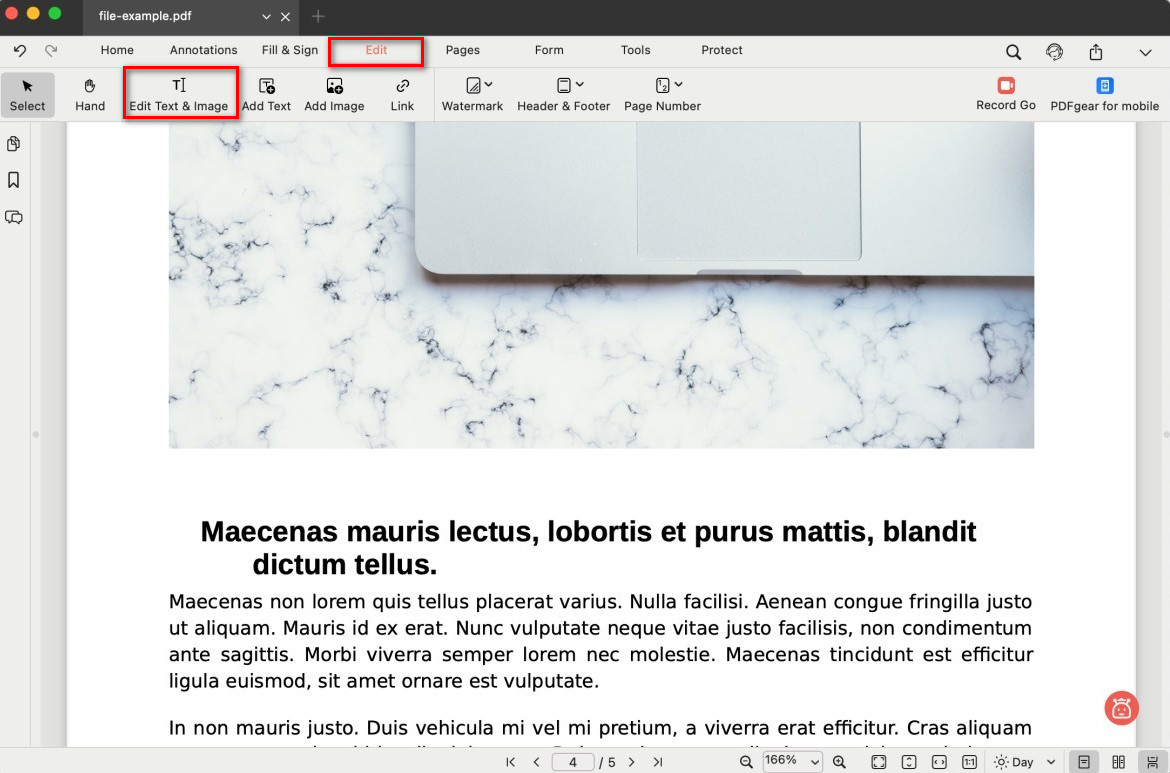Open the Watermark tool
The width and height of the screenshot is (1170, 773).
click(472, 95)
